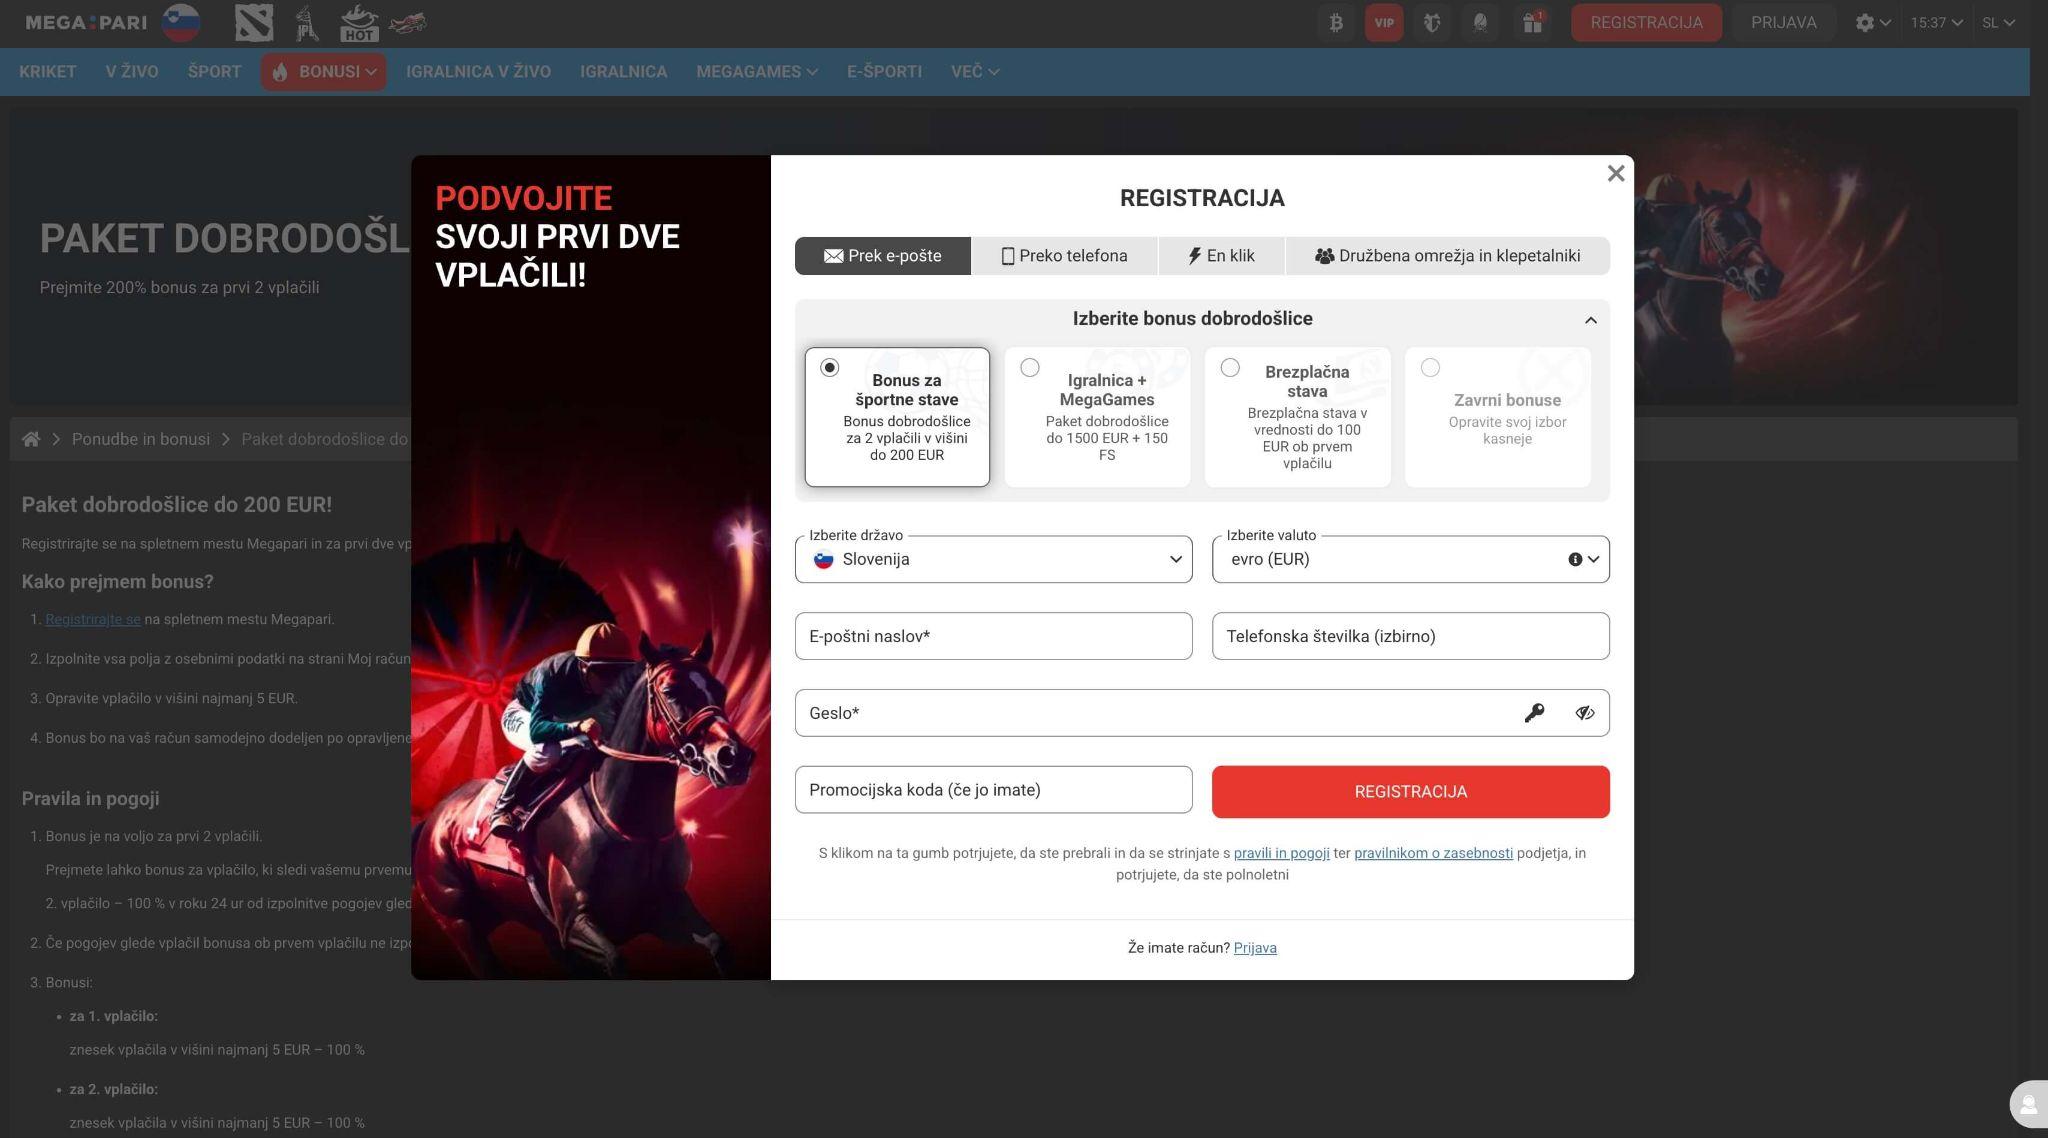
Task: Open the 15:37 time zone dropdown
Action: pyautogui.click(x=1936, y=22)
